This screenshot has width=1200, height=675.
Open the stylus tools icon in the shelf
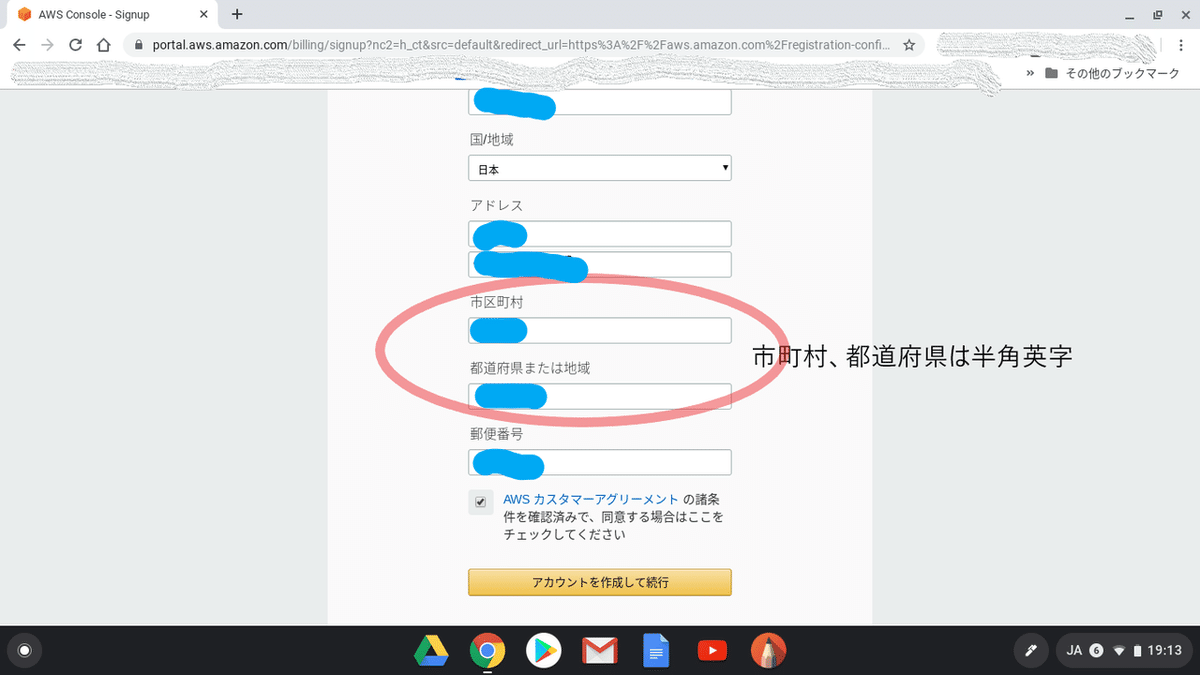[1031, 650]
